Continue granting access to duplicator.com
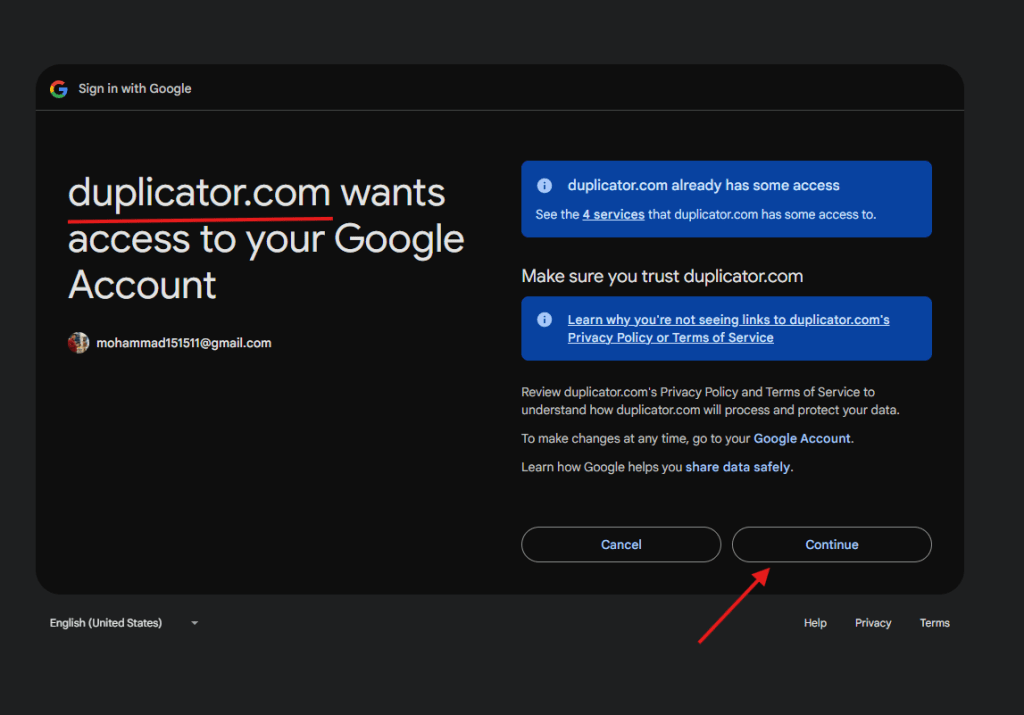 (x=831, y=545)
